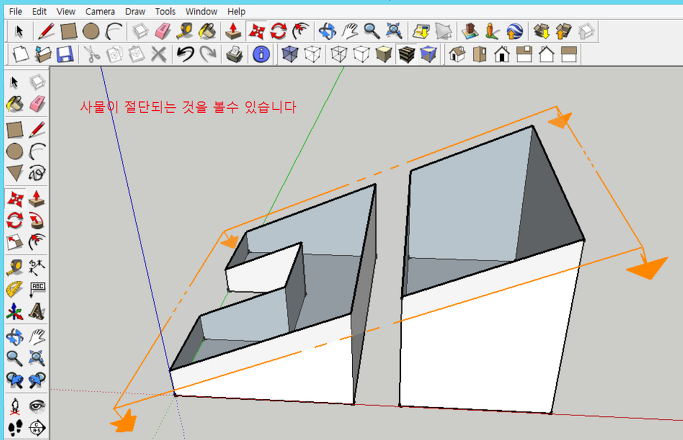Click the Cut scissors icon

click(x=91, y=54)
